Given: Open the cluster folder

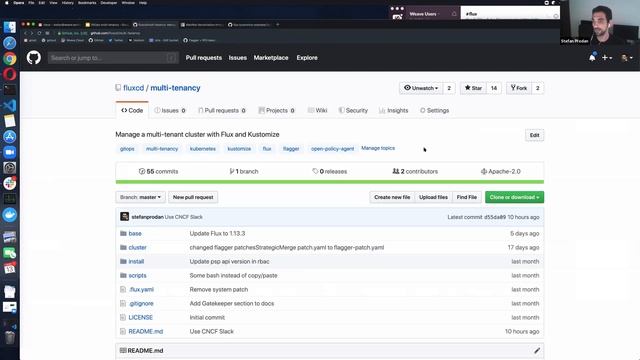Looking at the screenshot, I should [138, 247].
